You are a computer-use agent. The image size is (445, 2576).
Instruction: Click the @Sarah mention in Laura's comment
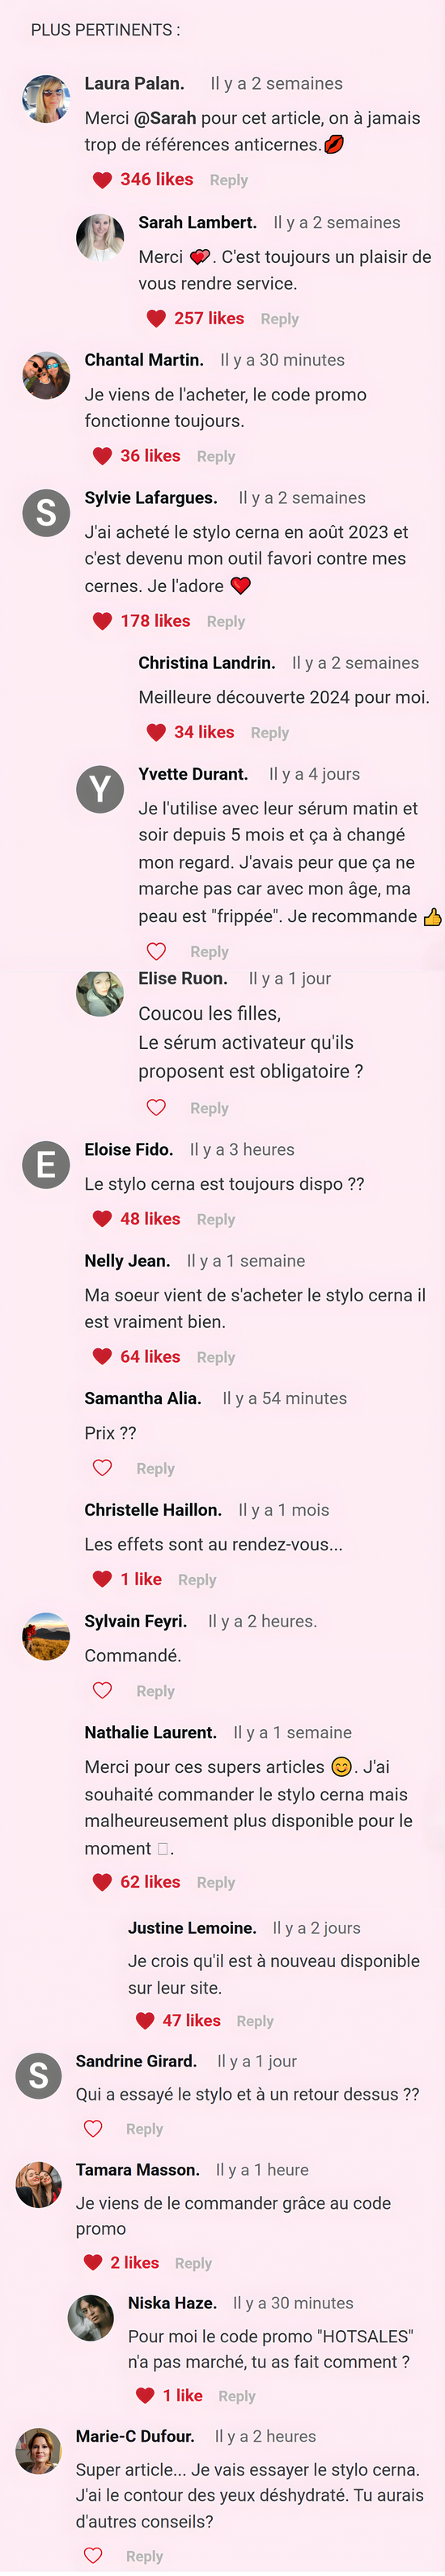(165, 118)
